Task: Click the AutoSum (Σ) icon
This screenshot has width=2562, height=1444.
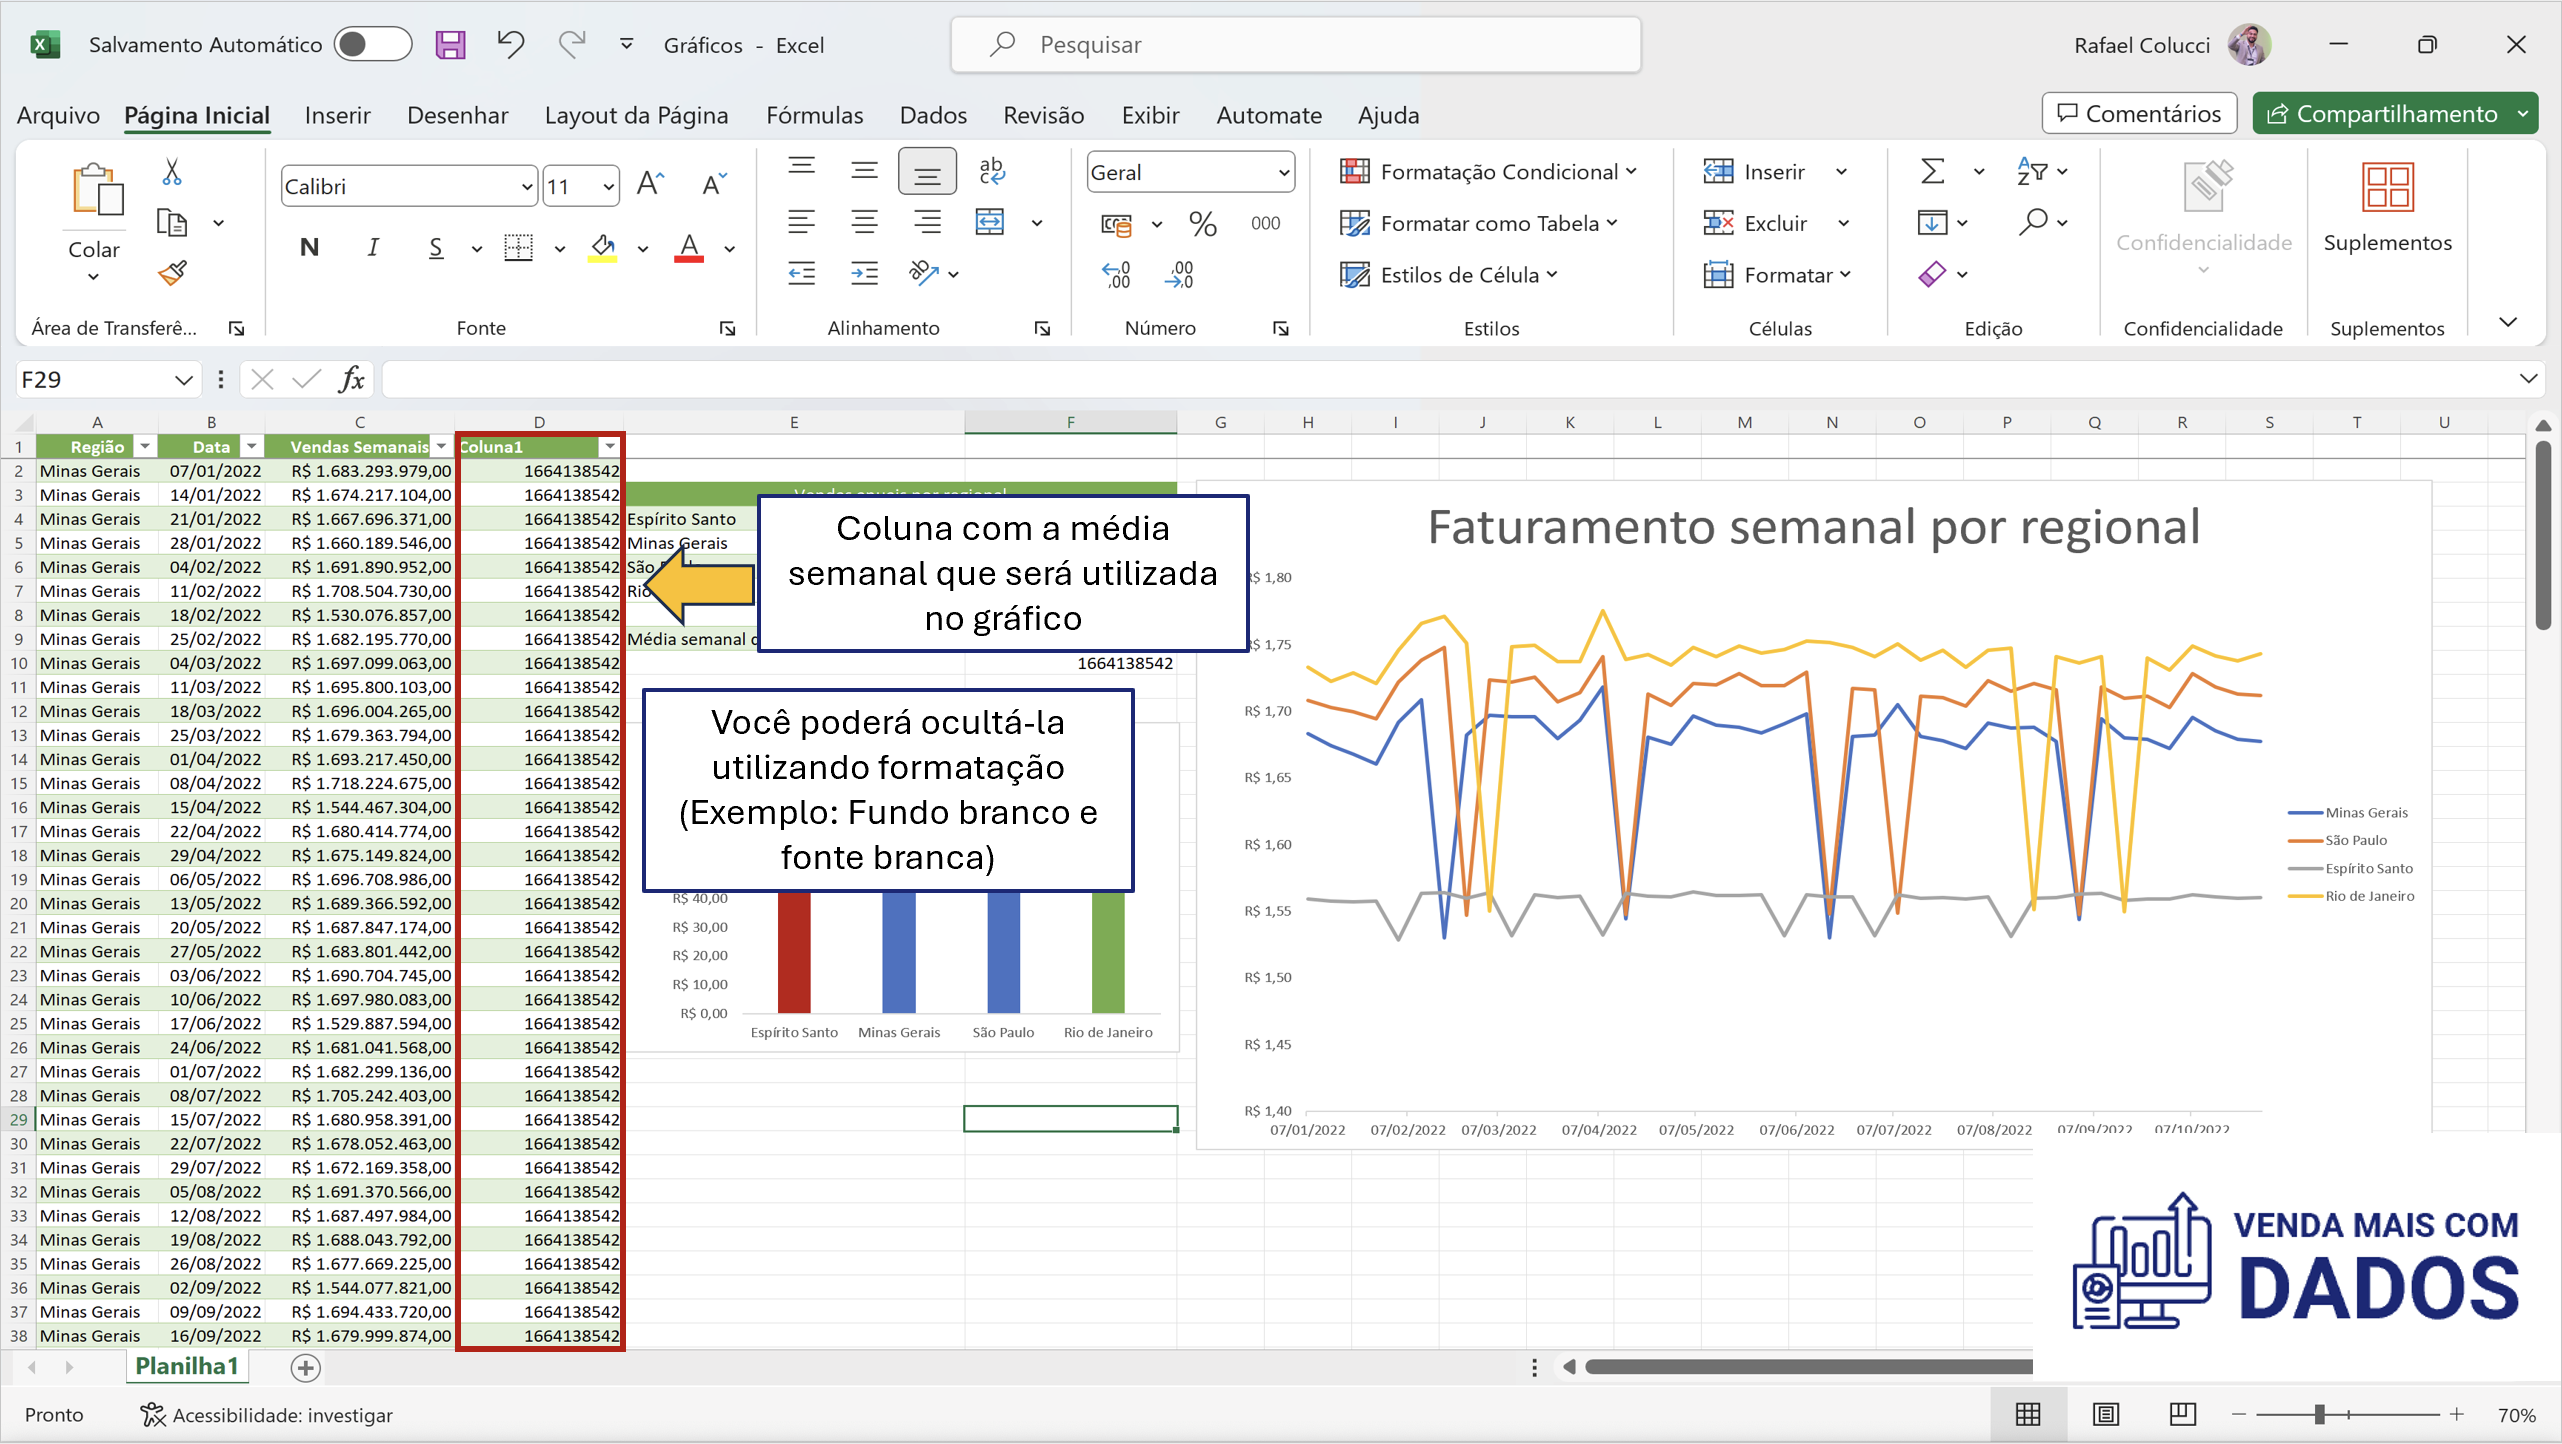Action: (x=1931, y=171)
